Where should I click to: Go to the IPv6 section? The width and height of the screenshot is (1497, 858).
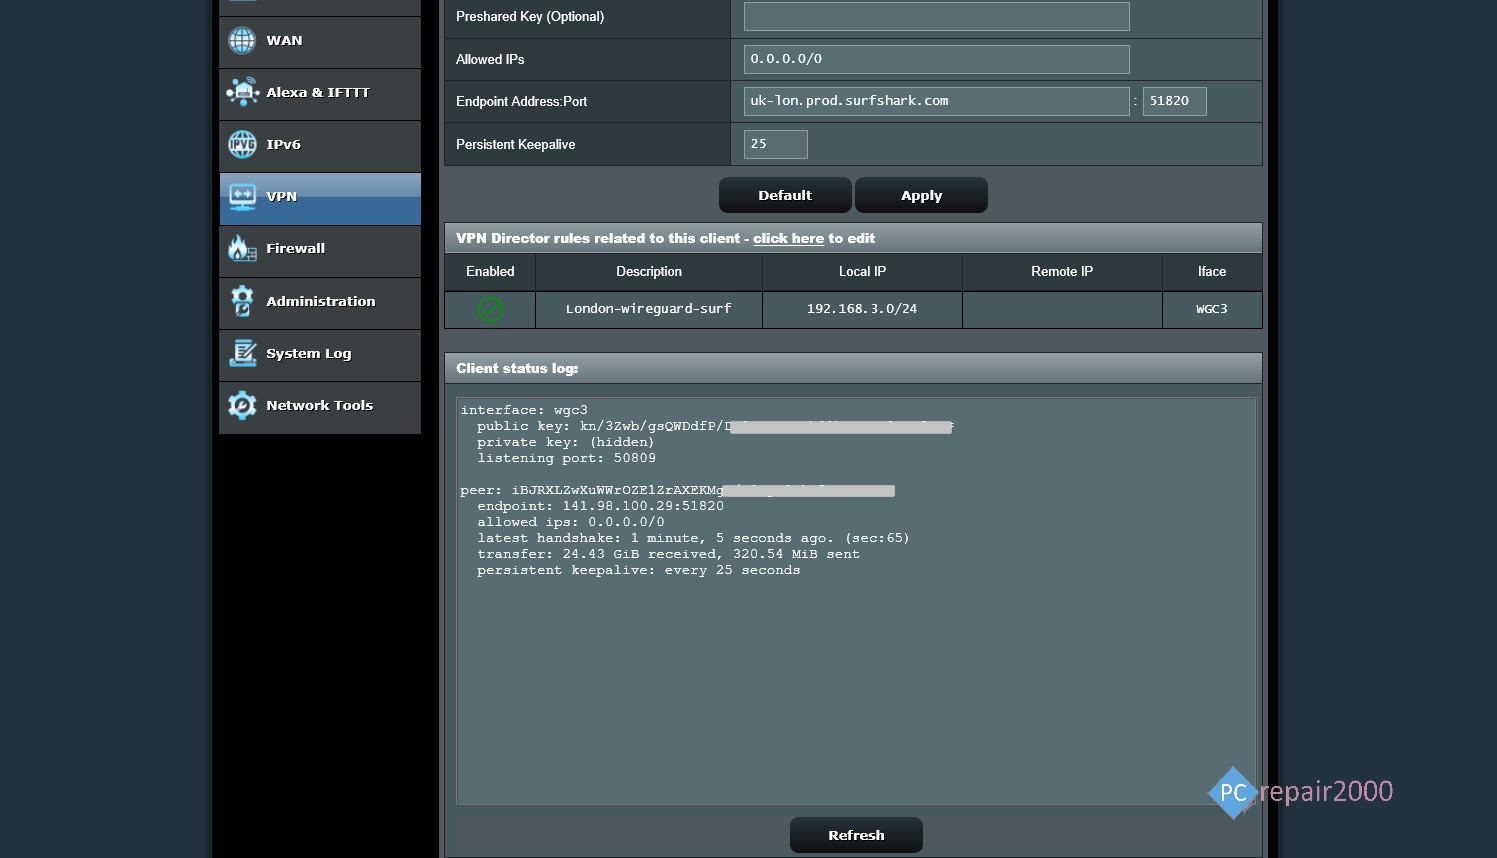pos(320,146)
